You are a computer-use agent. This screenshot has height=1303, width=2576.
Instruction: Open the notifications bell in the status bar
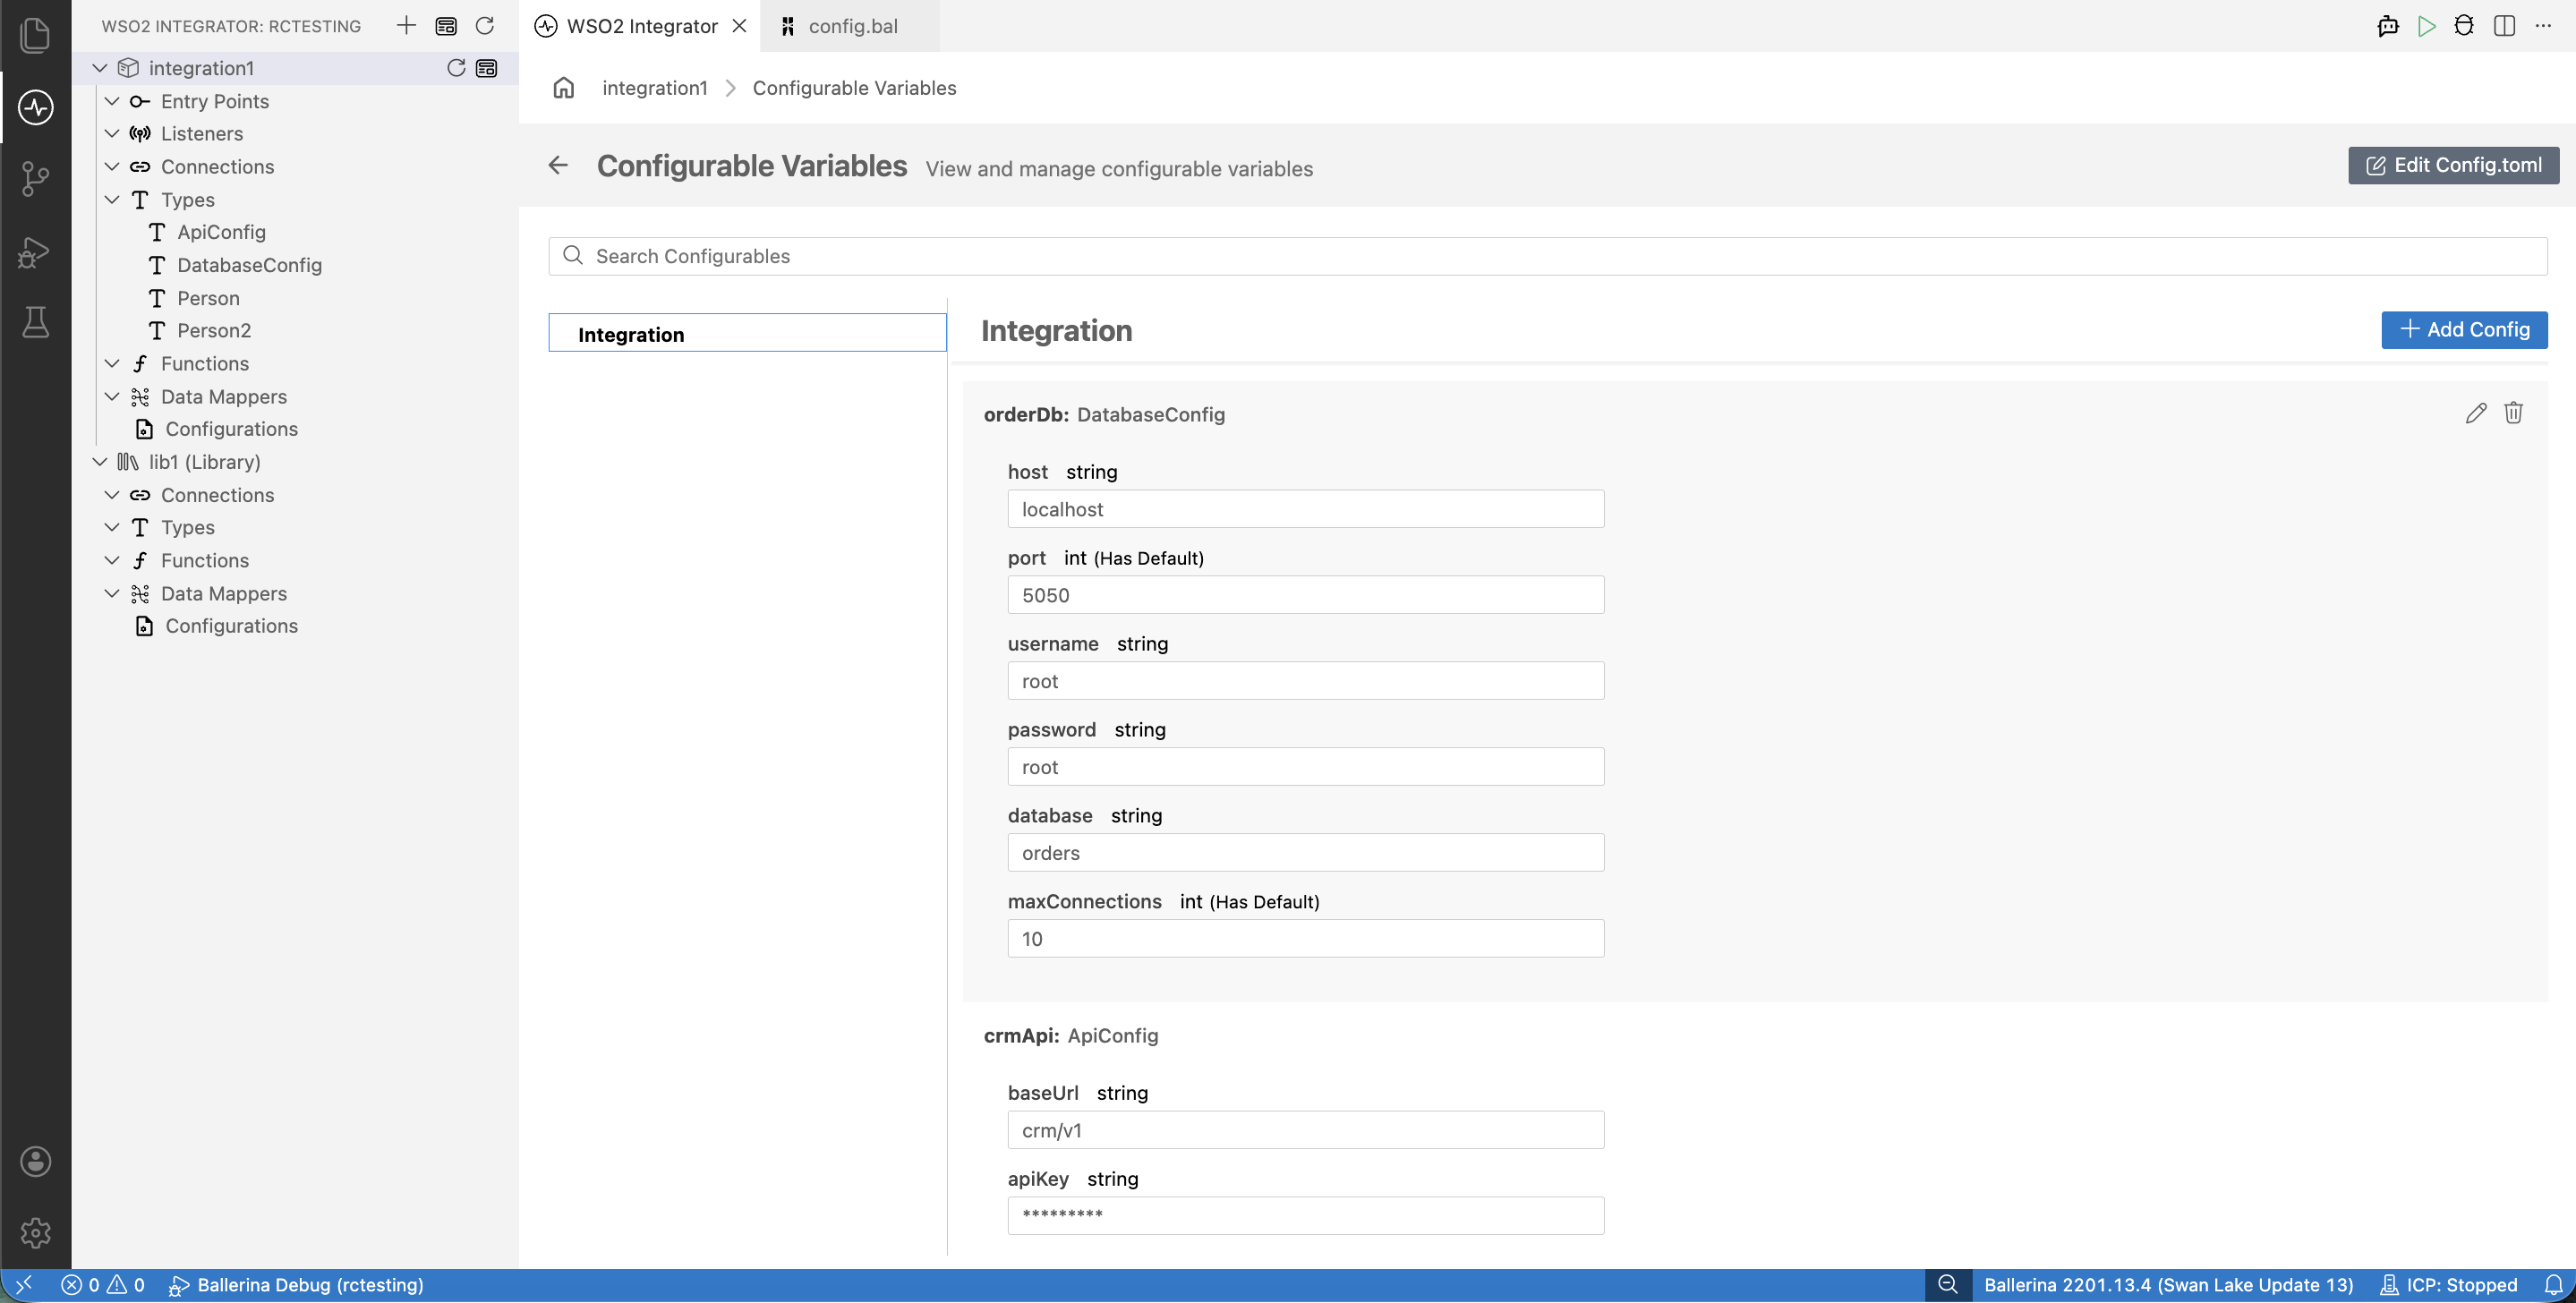2553,1285
